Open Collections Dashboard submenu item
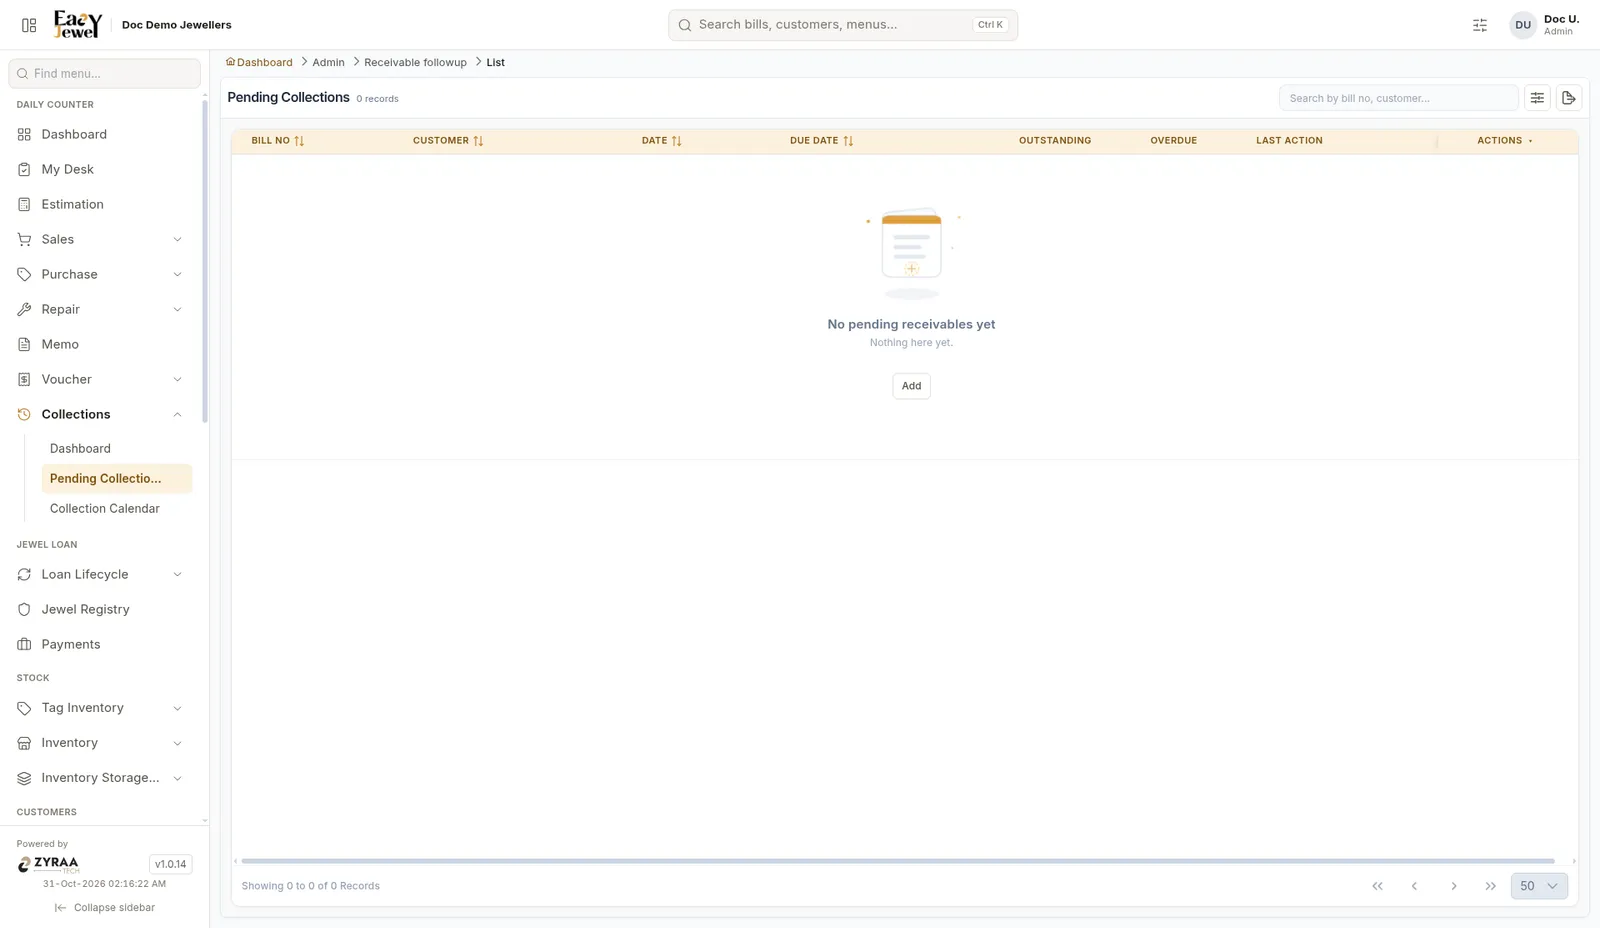 [x=116, y=449]
